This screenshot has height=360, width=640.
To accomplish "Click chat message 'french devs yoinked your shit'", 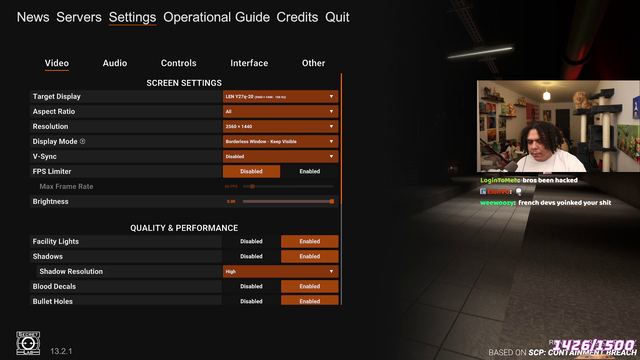I will tap(564, 202).
